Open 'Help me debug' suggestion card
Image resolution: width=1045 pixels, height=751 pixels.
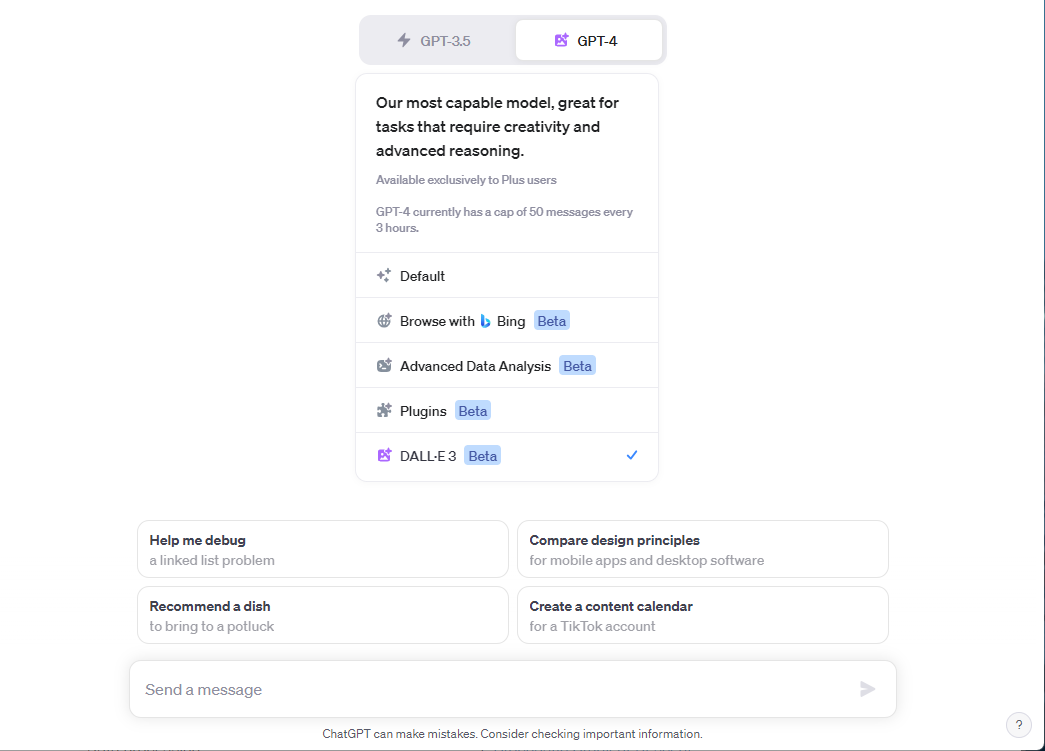(323, 549)
